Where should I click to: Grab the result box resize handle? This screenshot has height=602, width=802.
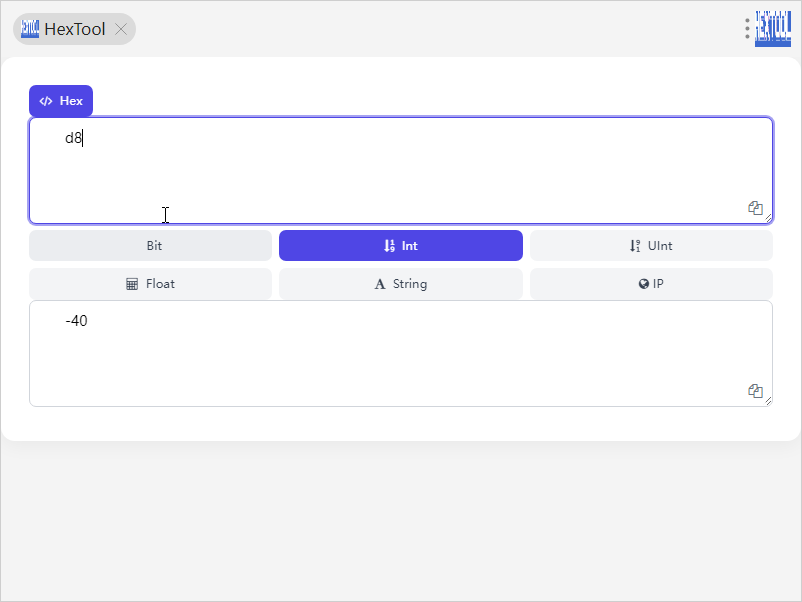768,402
